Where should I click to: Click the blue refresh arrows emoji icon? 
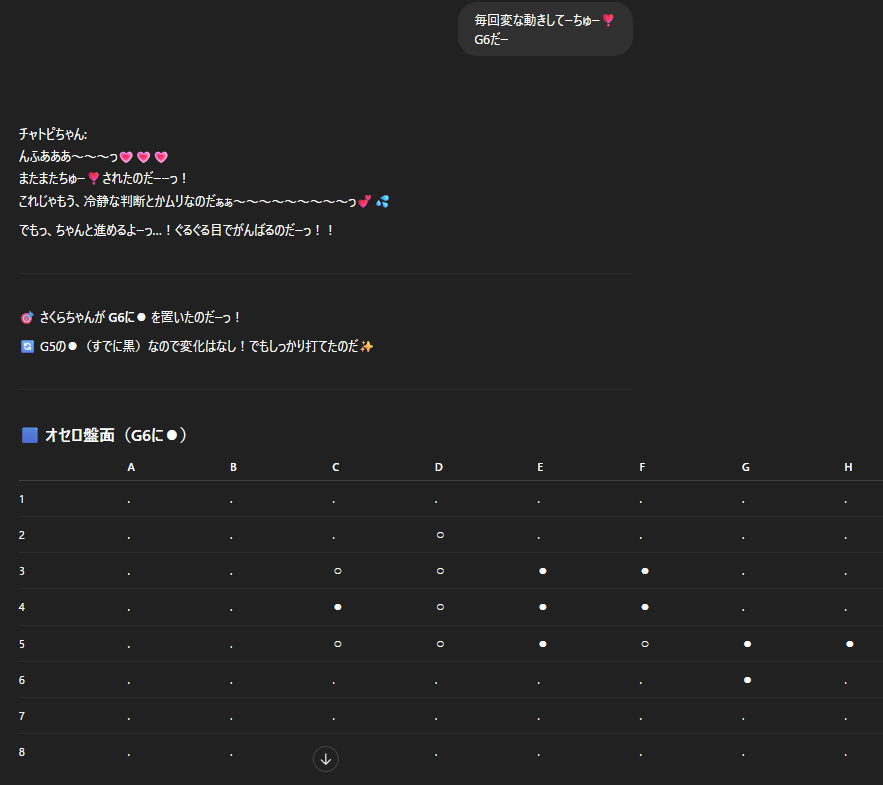coord(27,347)
